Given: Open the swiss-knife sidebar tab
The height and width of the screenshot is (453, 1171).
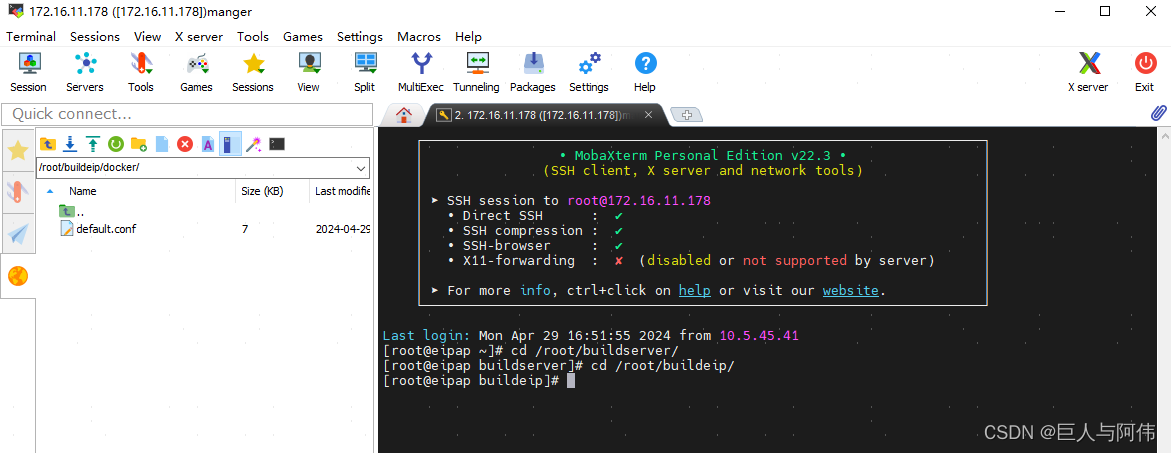Looking at the screenshot, I should tap(18, 193).
